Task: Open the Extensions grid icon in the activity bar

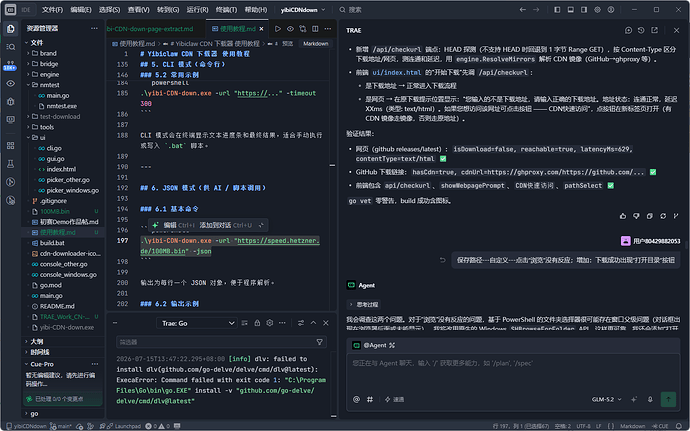Action: click(11, 146)
